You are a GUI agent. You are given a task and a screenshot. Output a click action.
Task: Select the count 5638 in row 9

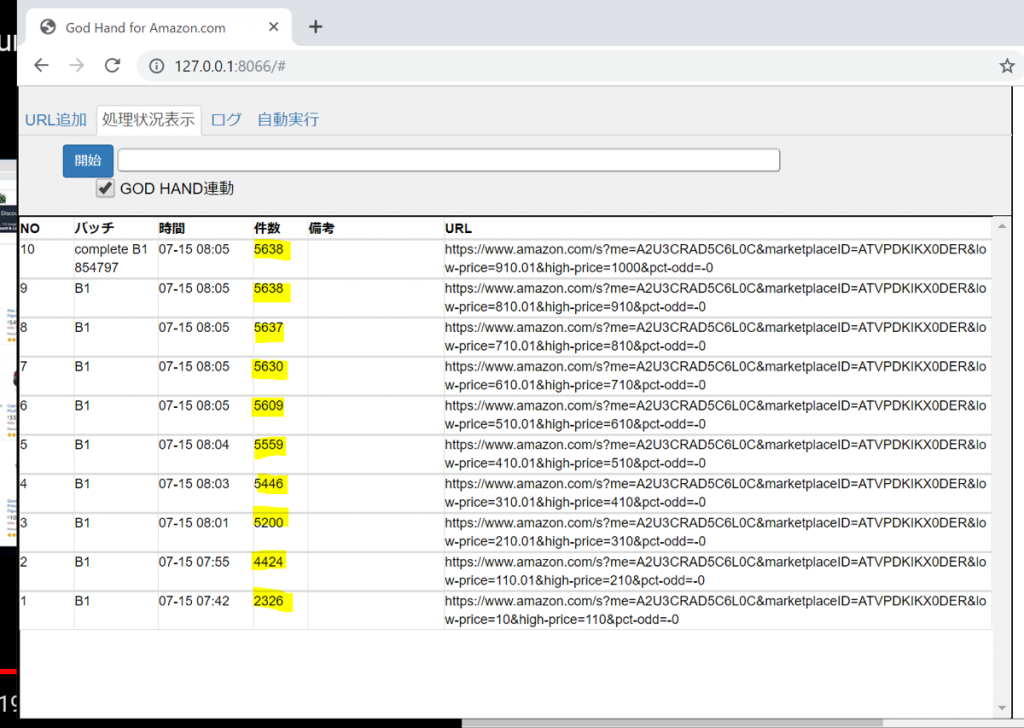click(x=268, y=289)
